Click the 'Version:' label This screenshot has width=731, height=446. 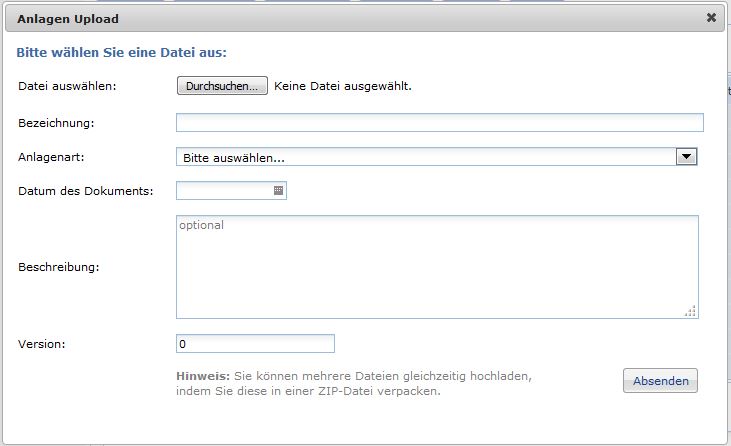[x=41, y=344]
